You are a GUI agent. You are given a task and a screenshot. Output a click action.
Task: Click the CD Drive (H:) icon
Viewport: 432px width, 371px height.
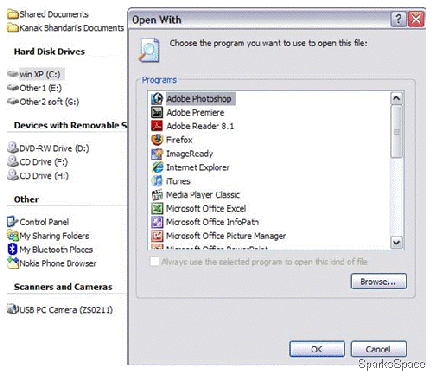pyautogui.click(x=13, y=175)
